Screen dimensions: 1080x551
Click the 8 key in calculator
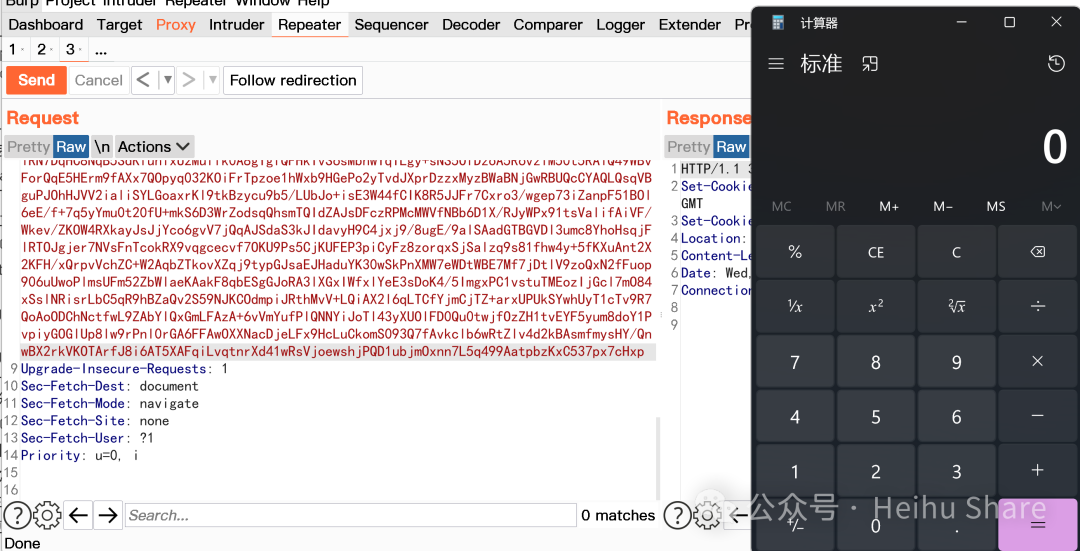click(876, 362)
